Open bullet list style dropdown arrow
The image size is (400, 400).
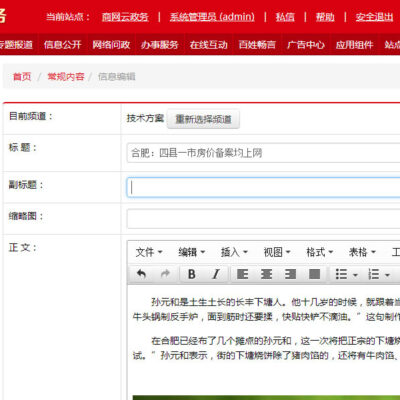355,275
